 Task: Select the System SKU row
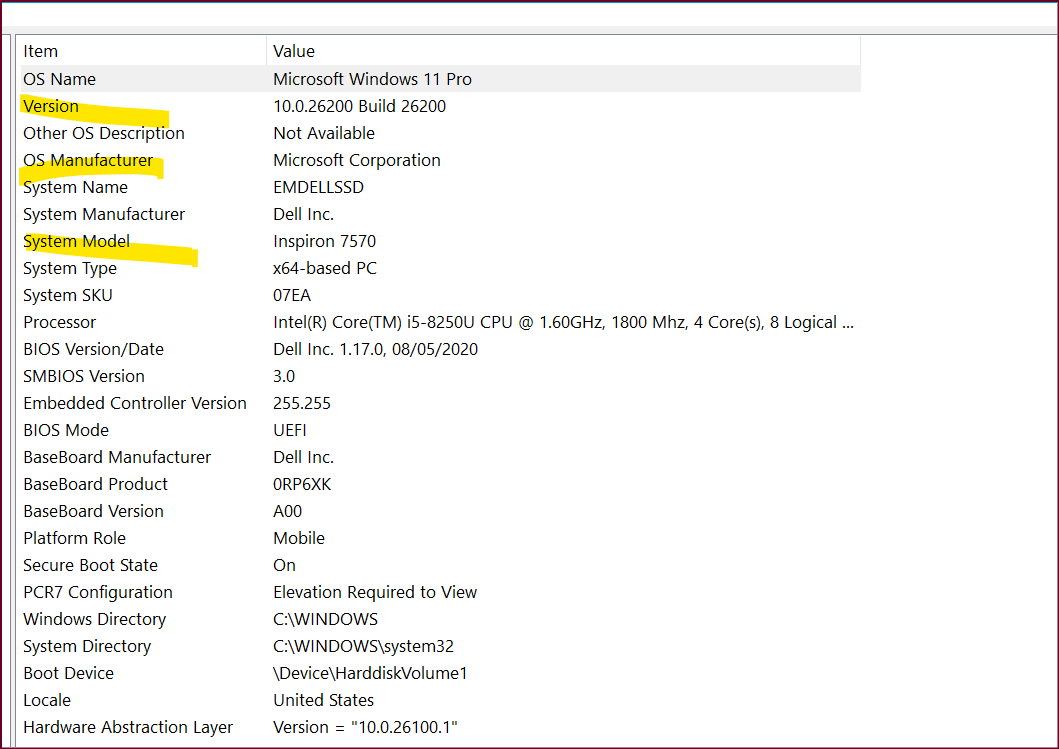440,295
